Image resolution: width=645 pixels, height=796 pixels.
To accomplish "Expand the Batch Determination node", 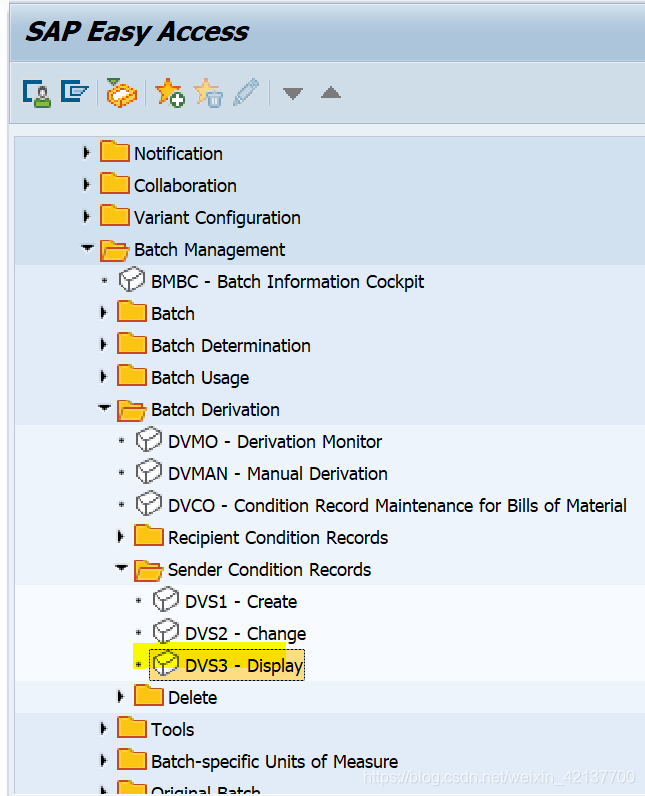I will 103,344.
